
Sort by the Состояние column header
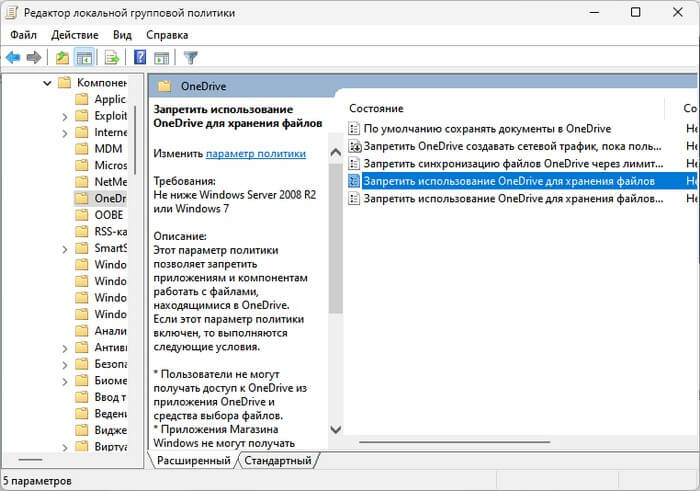(376, 108)
